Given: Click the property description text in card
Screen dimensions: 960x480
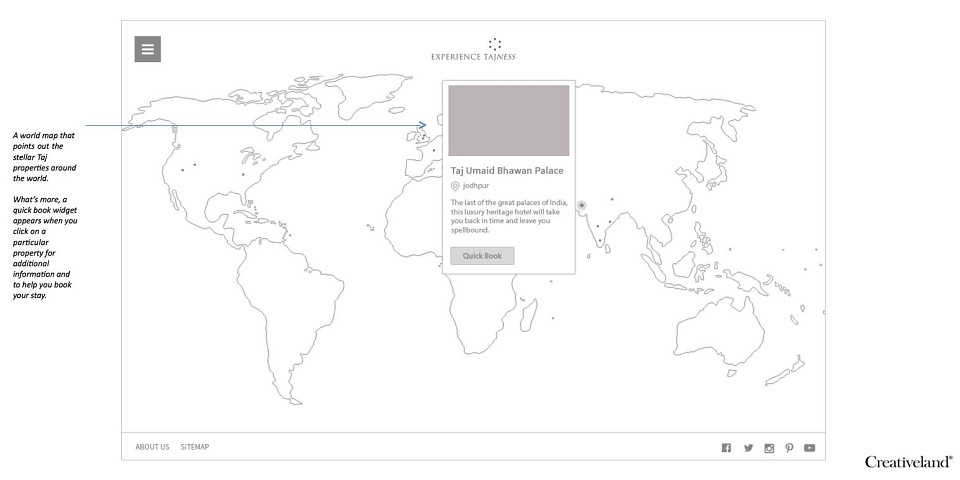Looking at the screenshot, I should click(x=509, y=217).
